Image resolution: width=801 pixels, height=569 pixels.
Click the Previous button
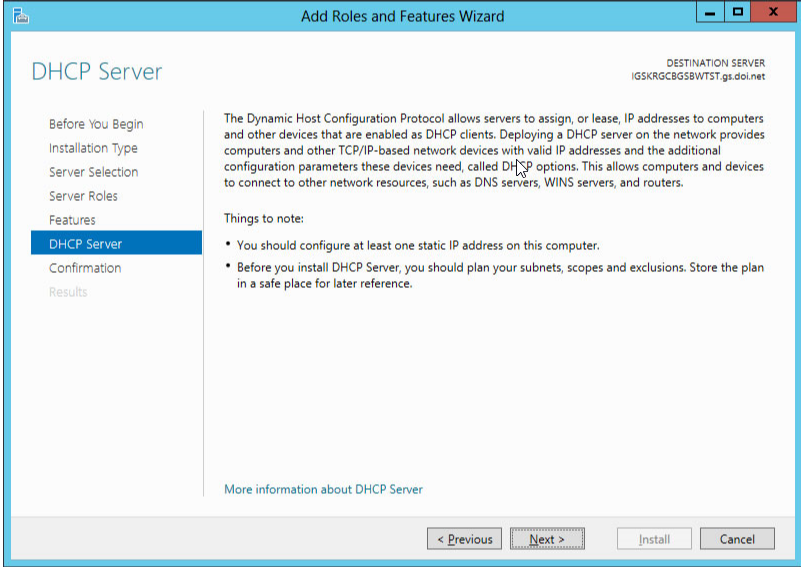464,539
